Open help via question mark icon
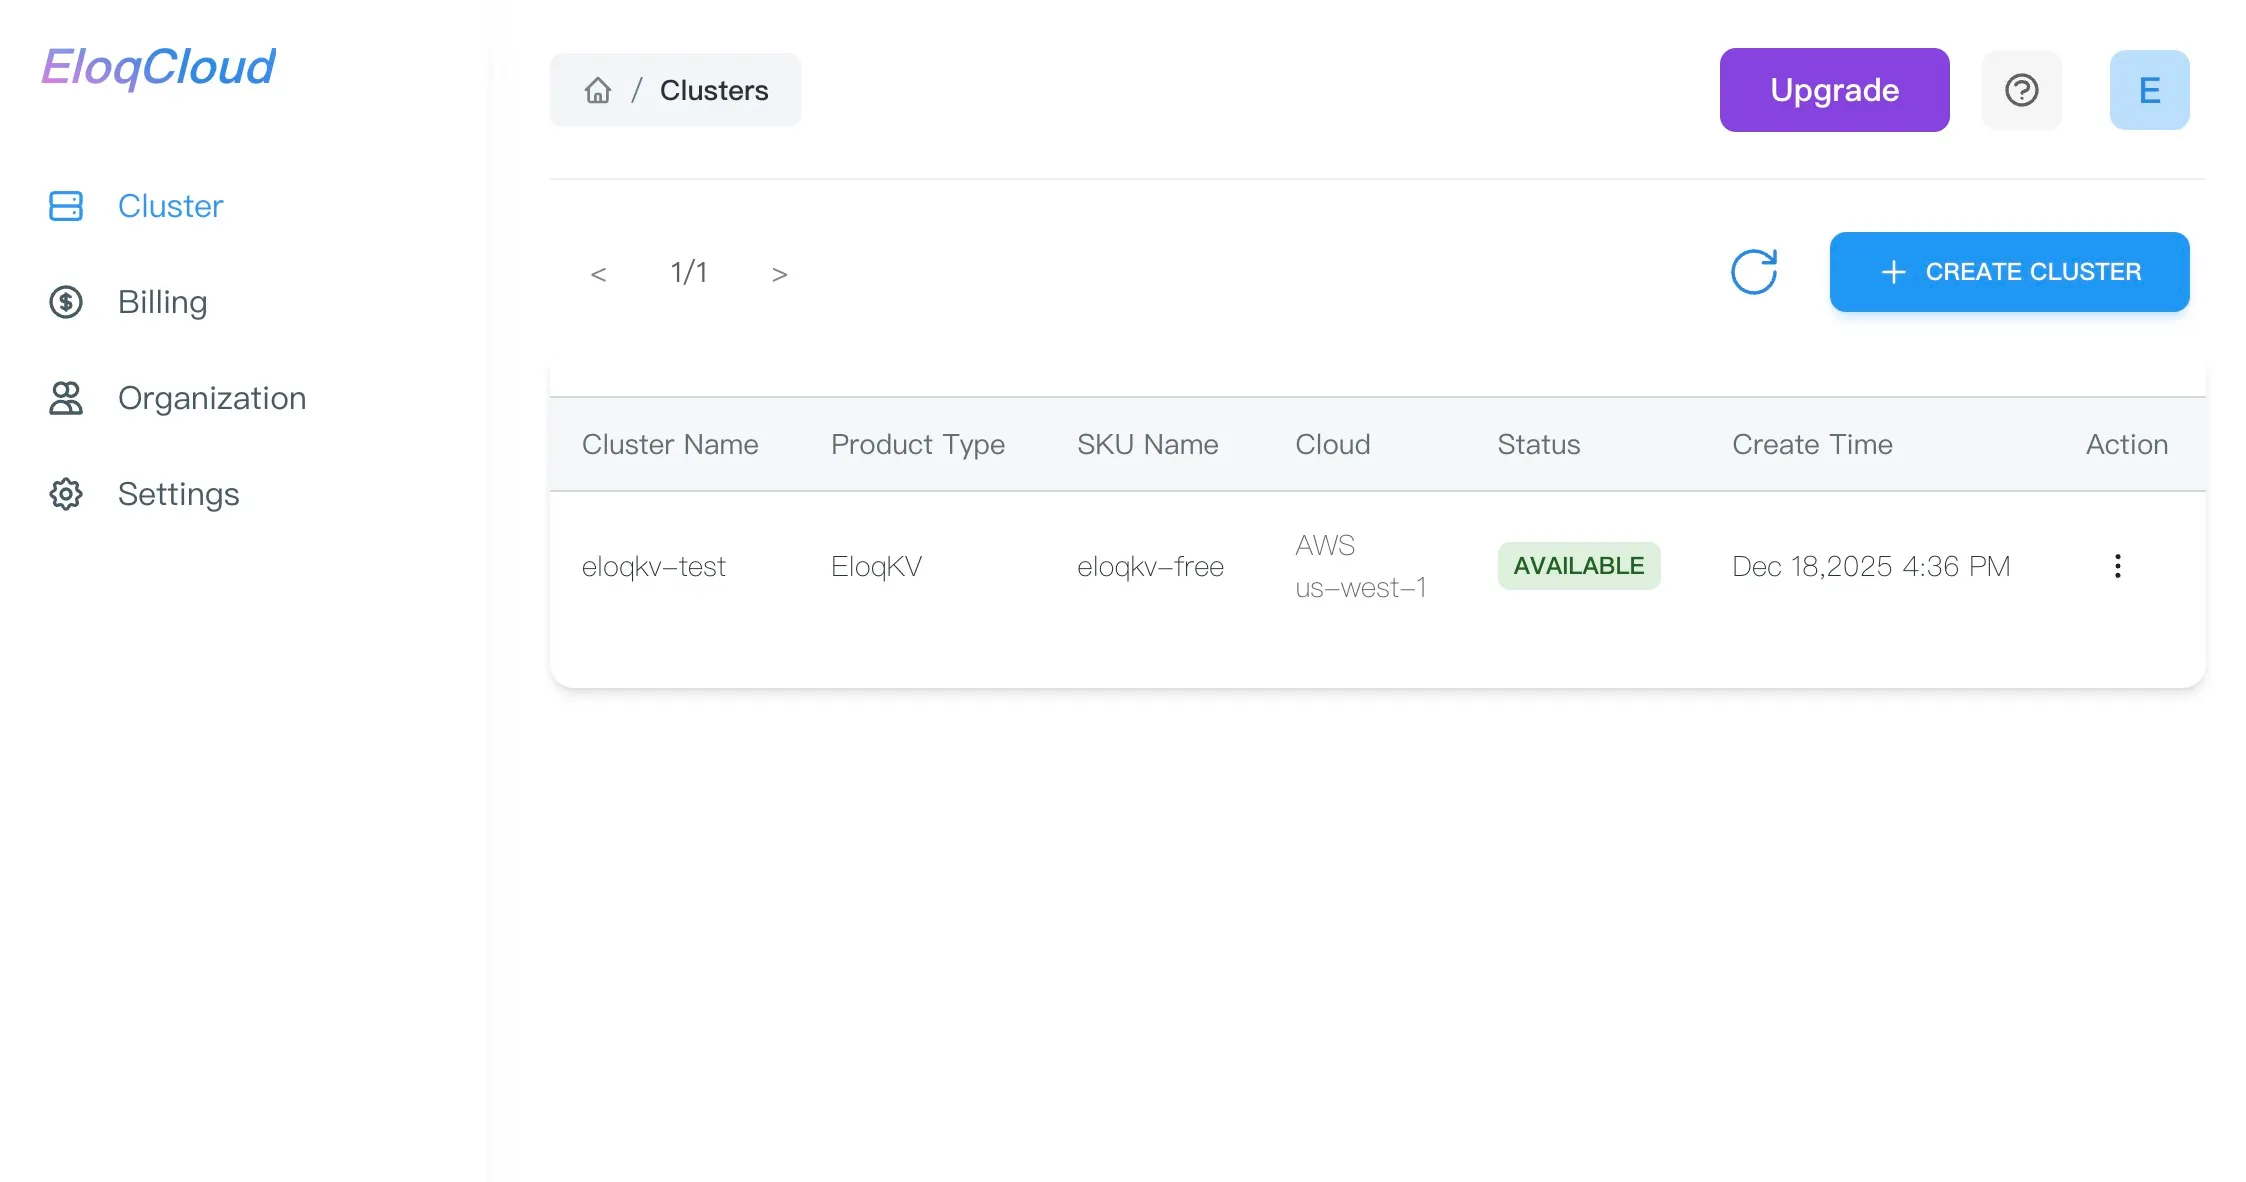The width and height of the screenshot is (2246, 1182). point(2021,90)
